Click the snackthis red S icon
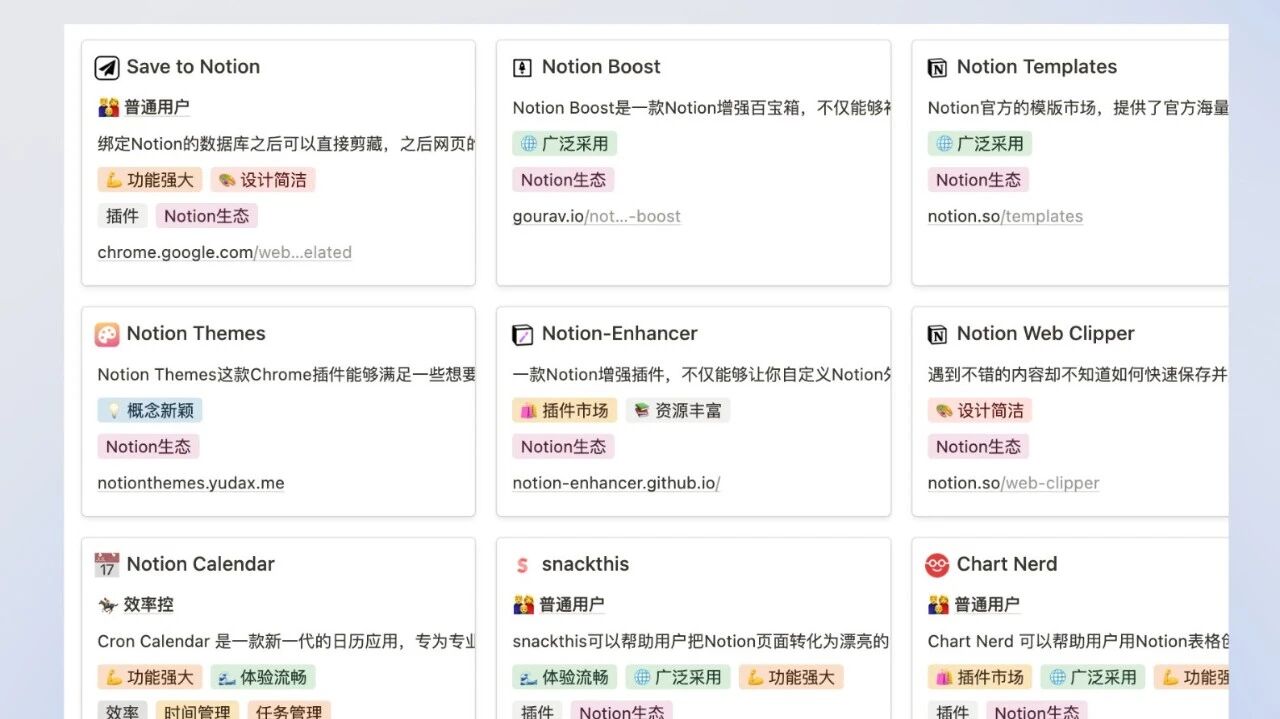 coord(522,565)
